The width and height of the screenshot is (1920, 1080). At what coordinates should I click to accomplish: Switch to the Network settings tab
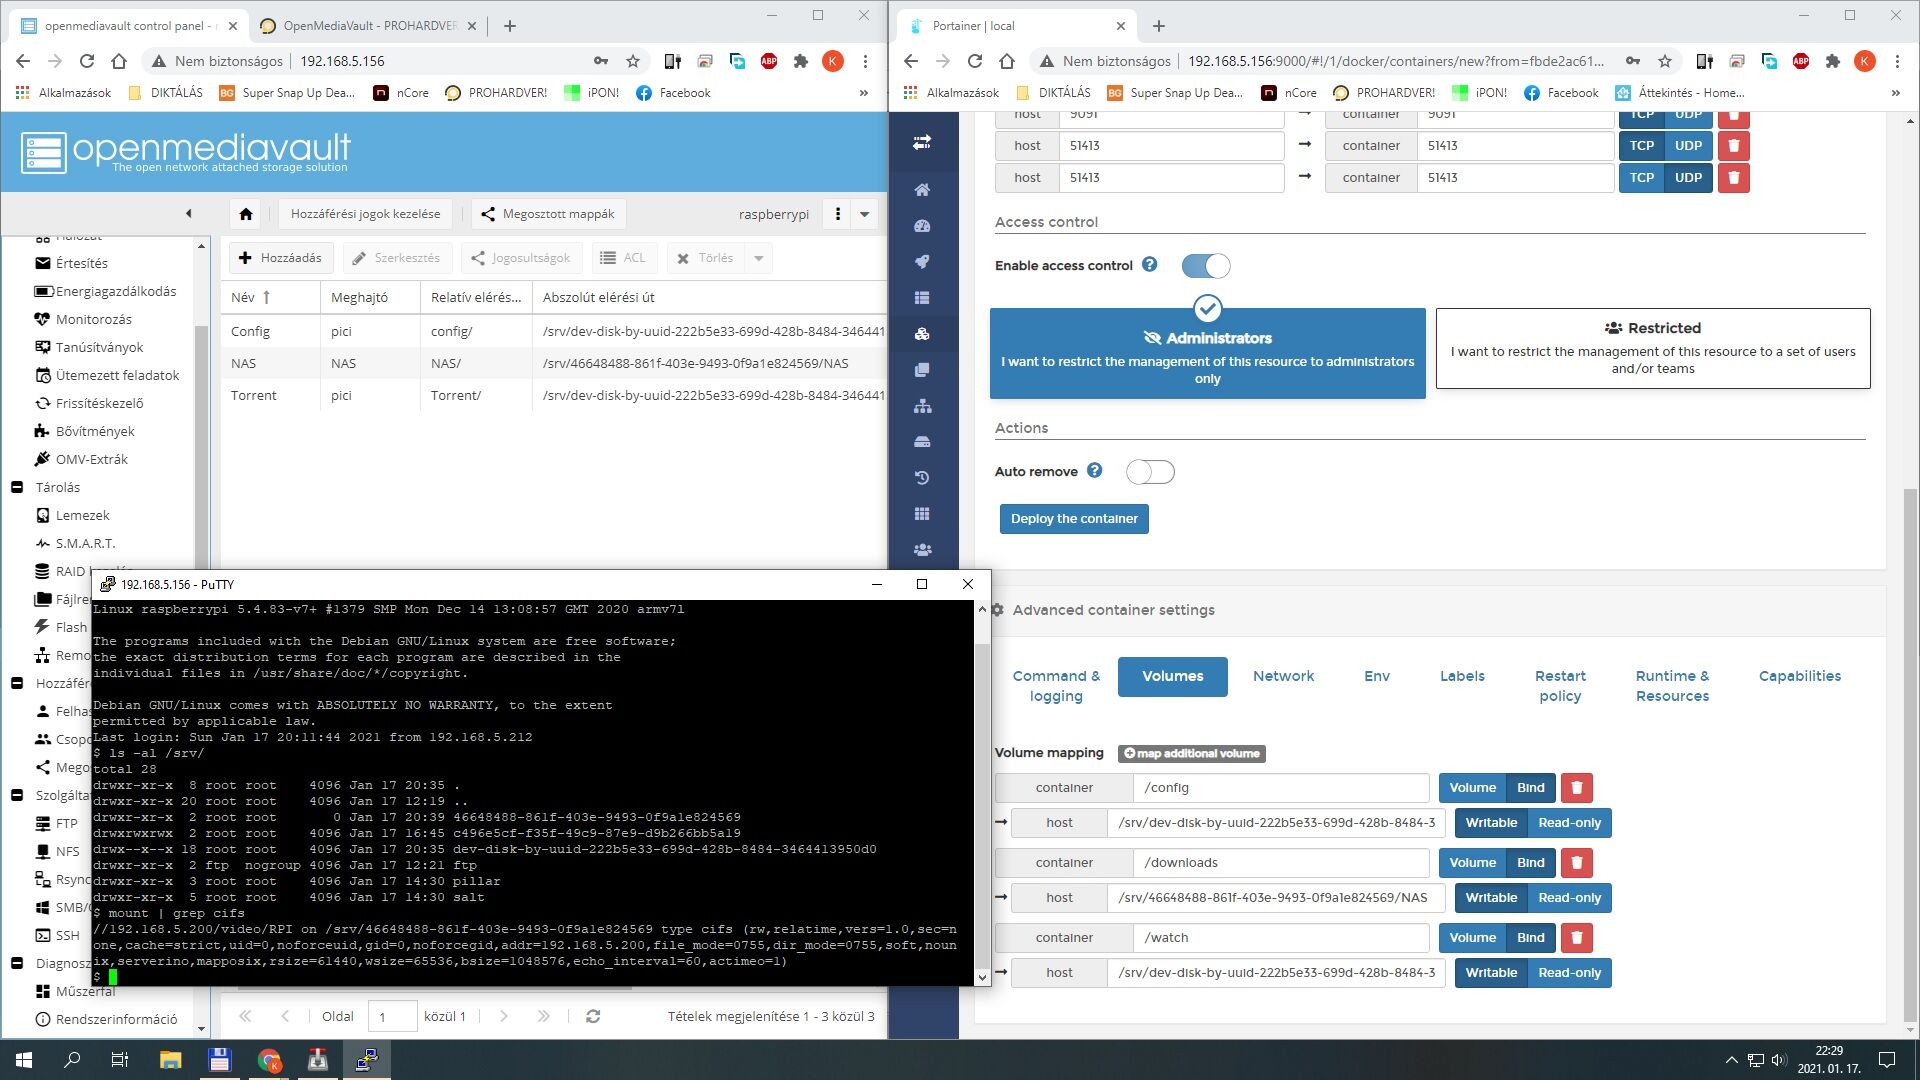(1283, 676)
